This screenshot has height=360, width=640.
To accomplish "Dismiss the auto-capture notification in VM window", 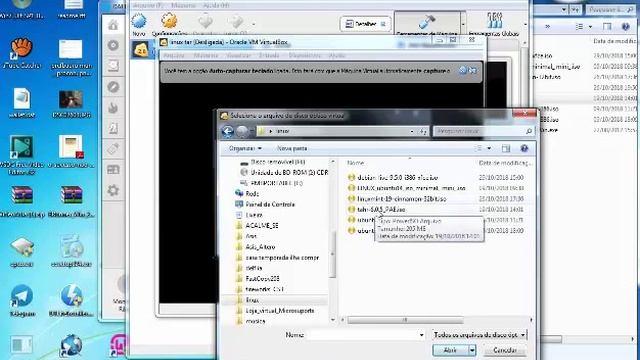I will click(x=472, y=71).
